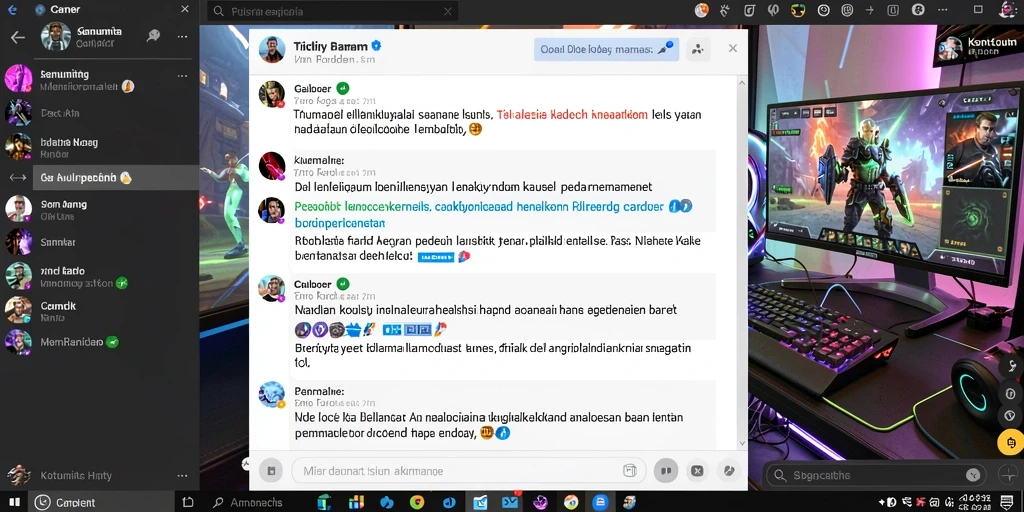The image size is (1024, 512).
Task: Open Task View on the taskbar
Action: [188, 502]
